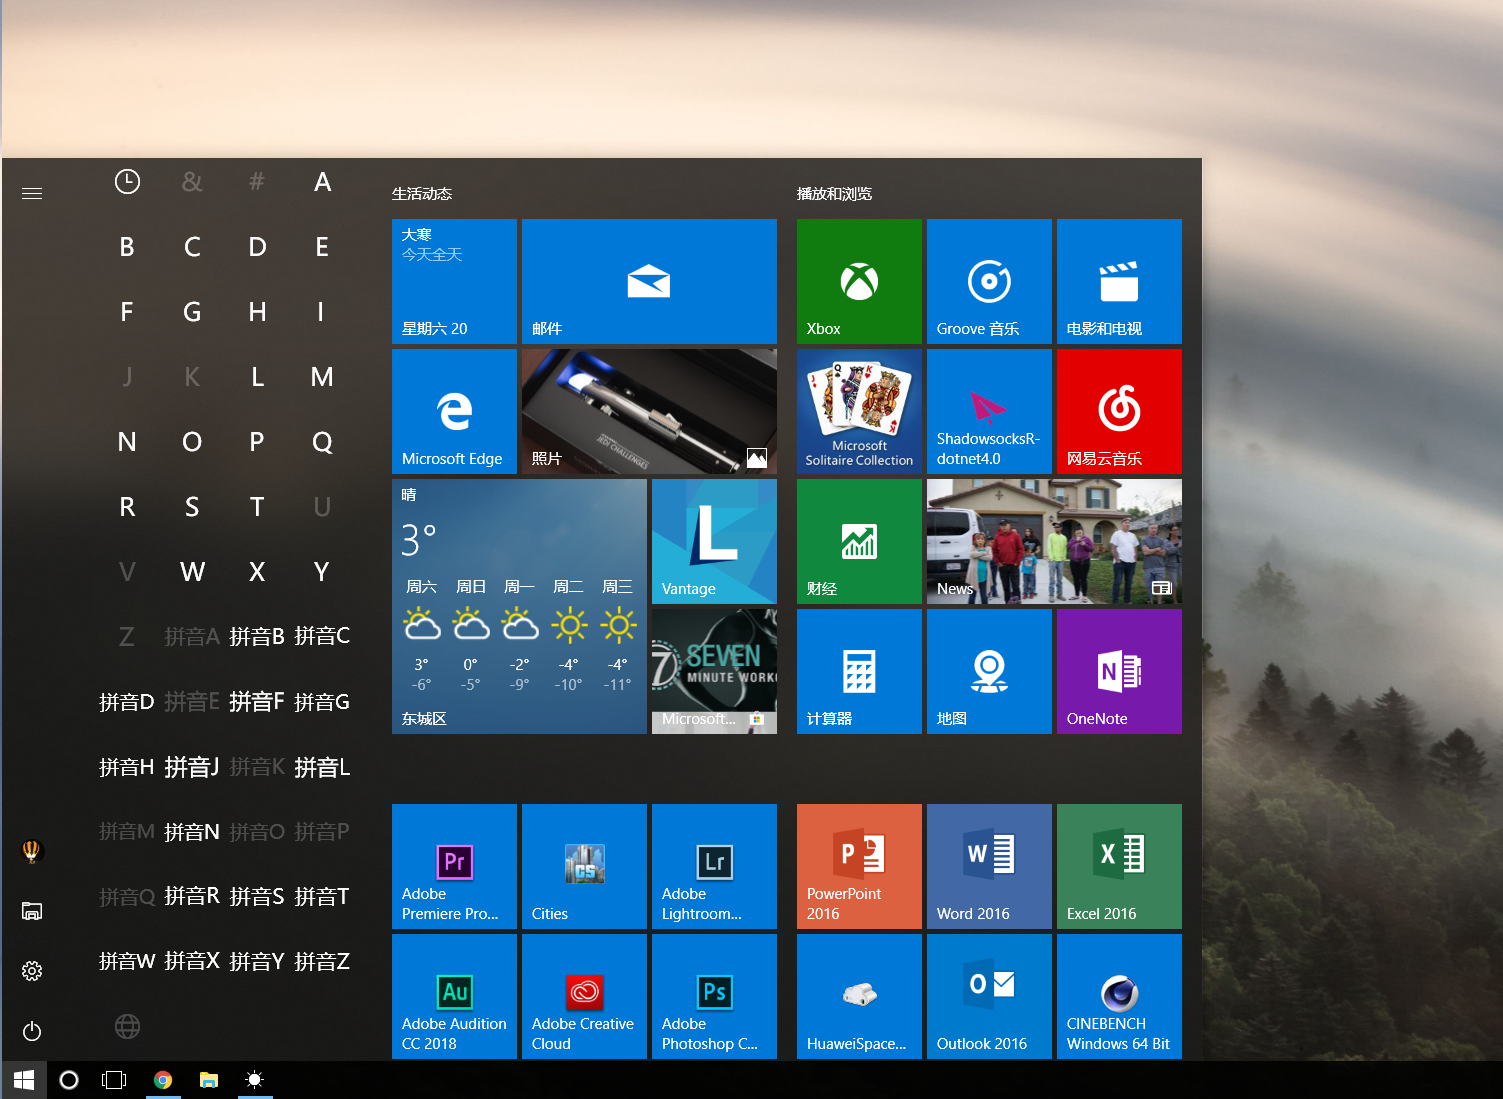The image size is (1503, 1099).
Task: Launch Adobe Premiere Pro tile
Action: click(x=454, y=866)
